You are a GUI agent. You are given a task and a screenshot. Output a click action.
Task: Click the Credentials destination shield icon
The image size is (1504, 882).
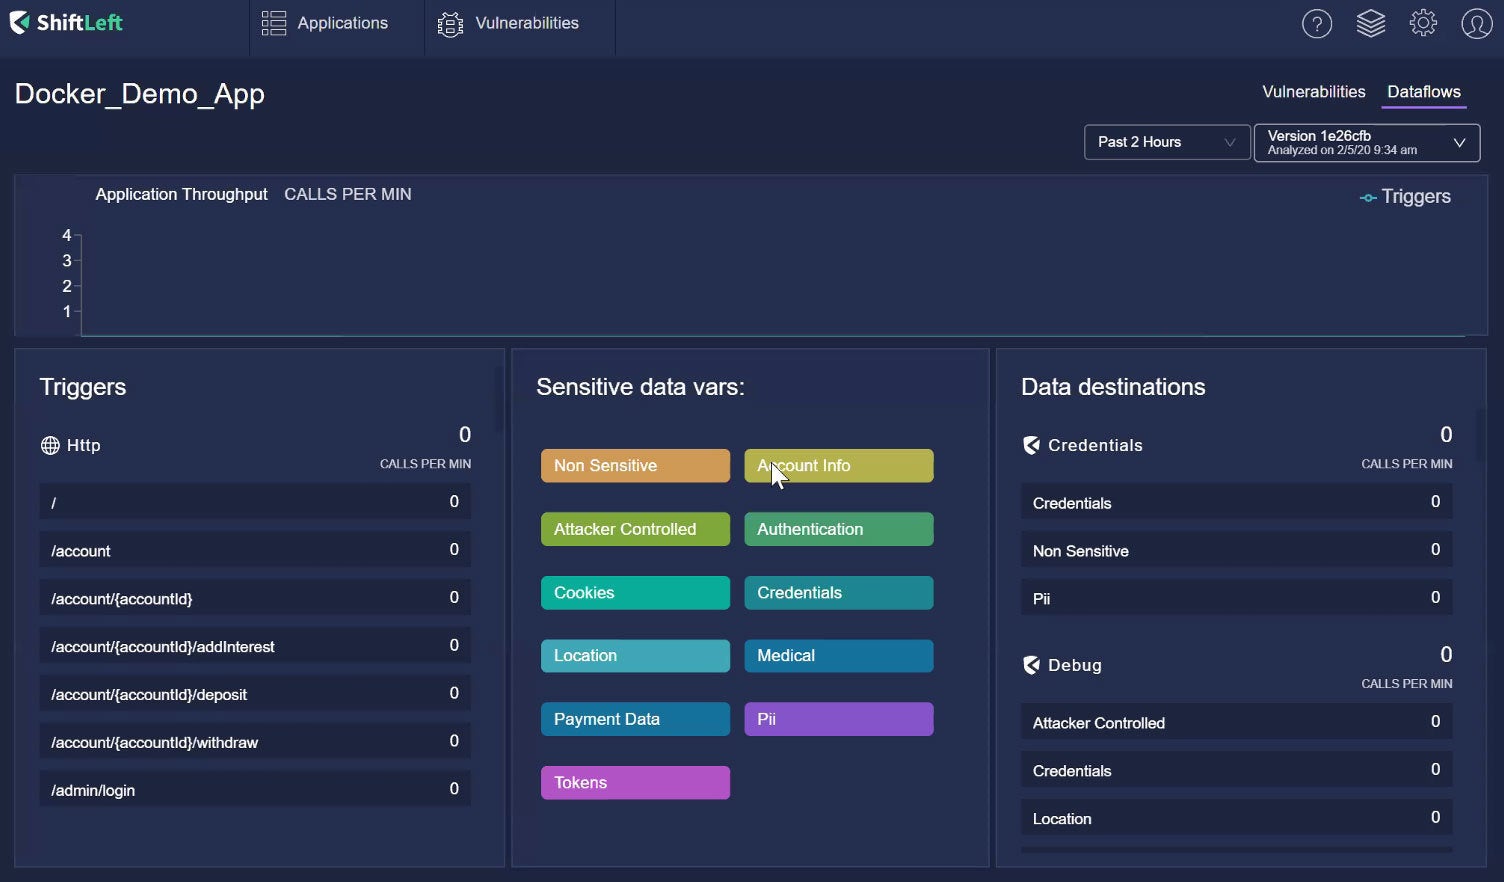(x=1031, y=445)
